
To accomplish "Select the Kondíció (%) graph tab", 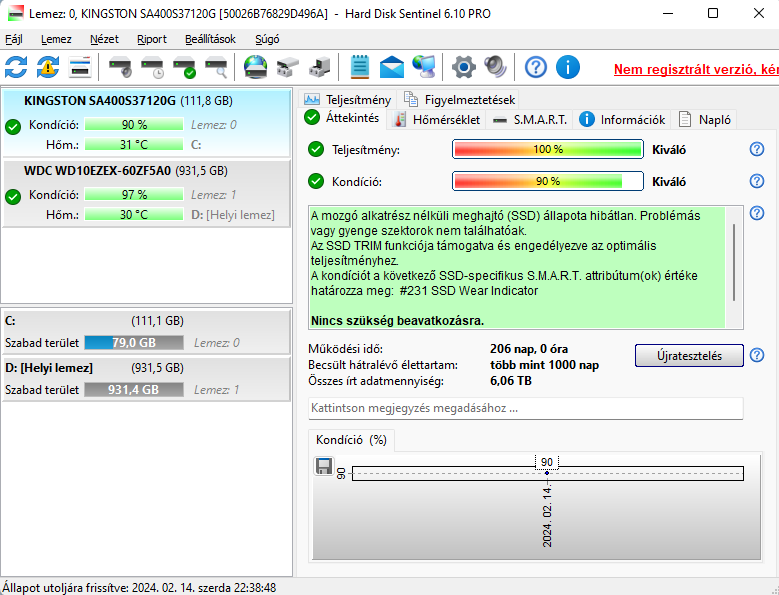I will coord(351,440).
